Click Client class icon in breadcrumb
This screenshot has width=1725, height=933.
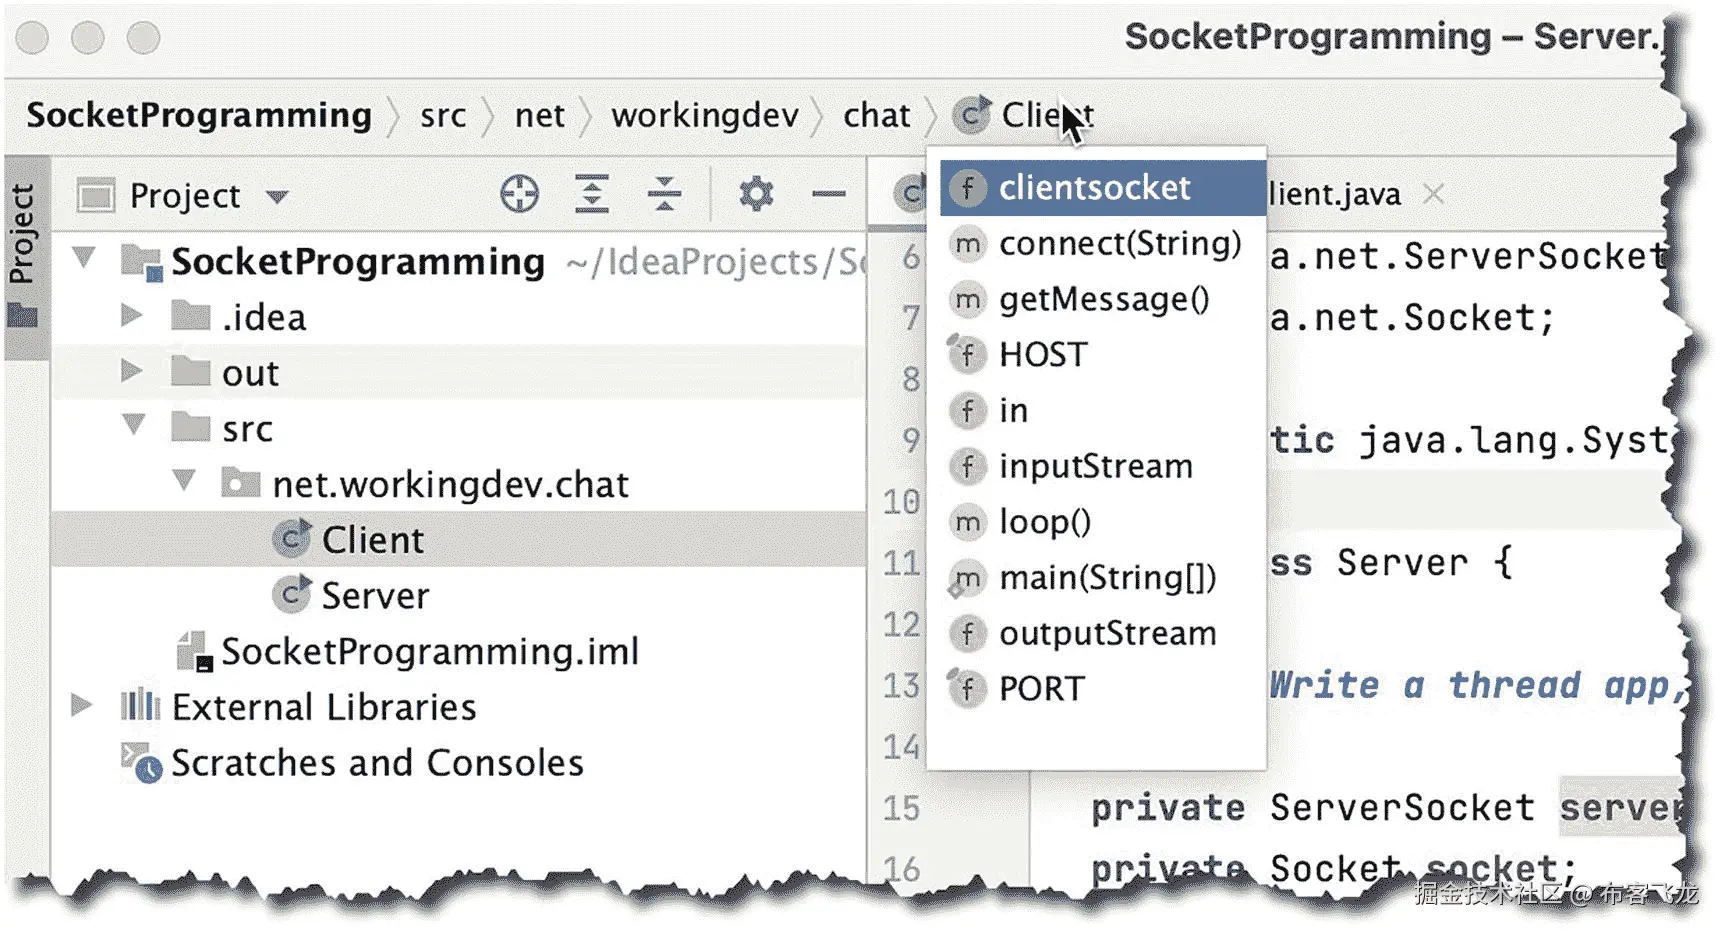click(972, 115)
